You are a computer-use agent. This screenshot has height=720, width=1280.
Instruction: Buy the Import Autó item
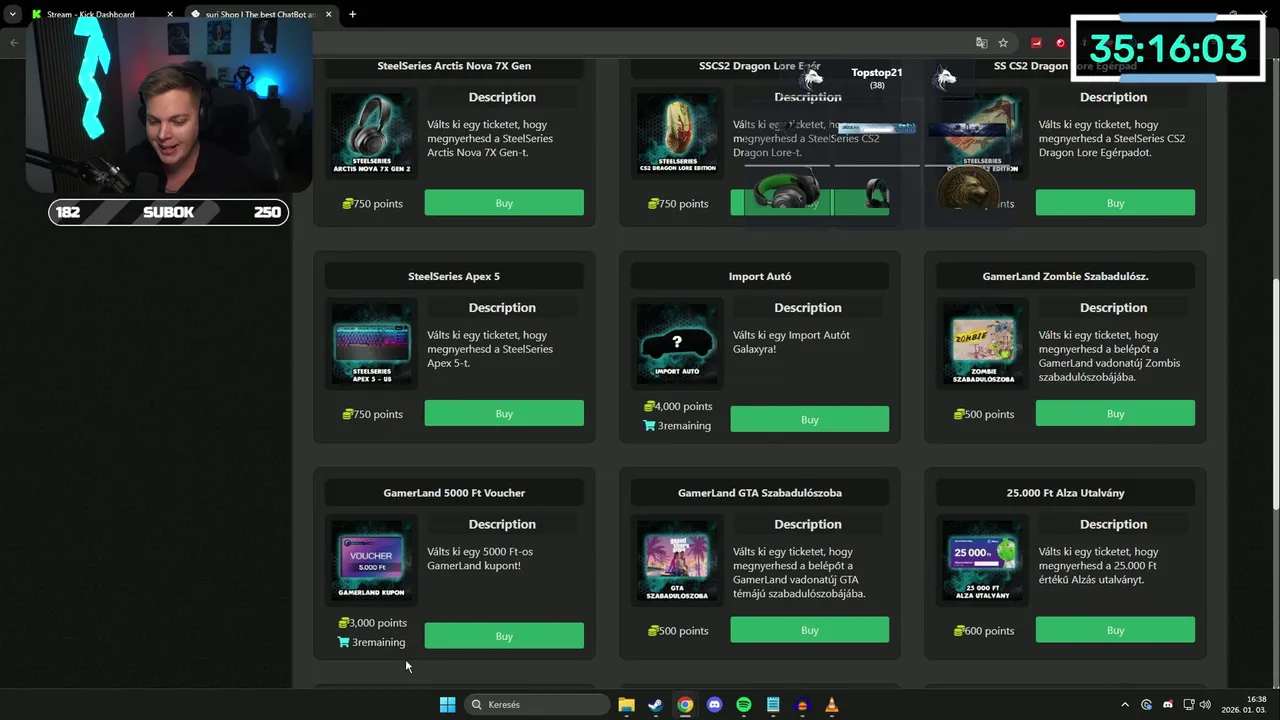point(809,419)
